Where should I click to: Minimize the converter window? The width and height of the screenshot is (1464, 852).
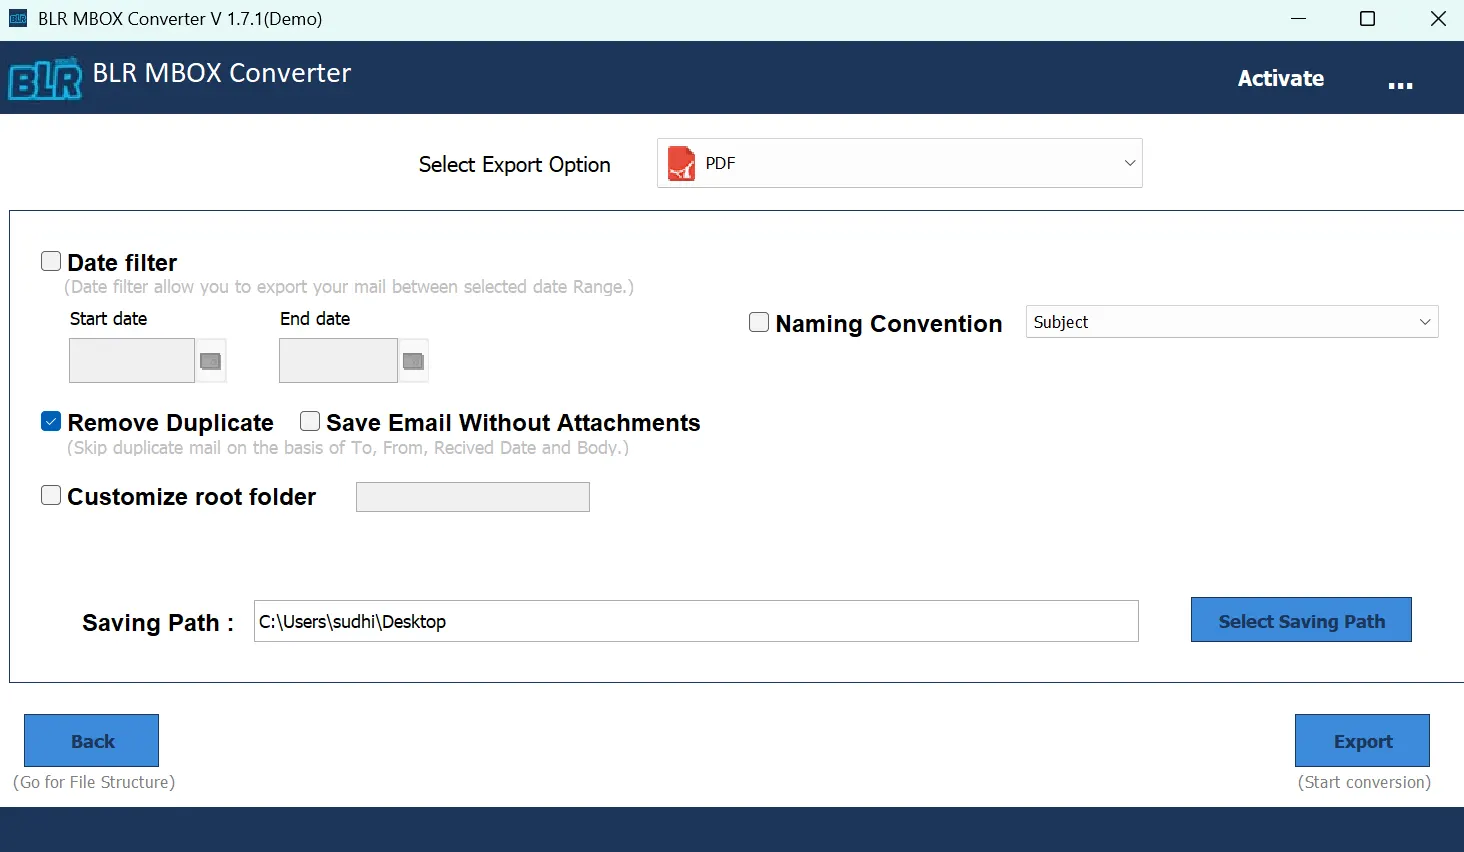1298,19
